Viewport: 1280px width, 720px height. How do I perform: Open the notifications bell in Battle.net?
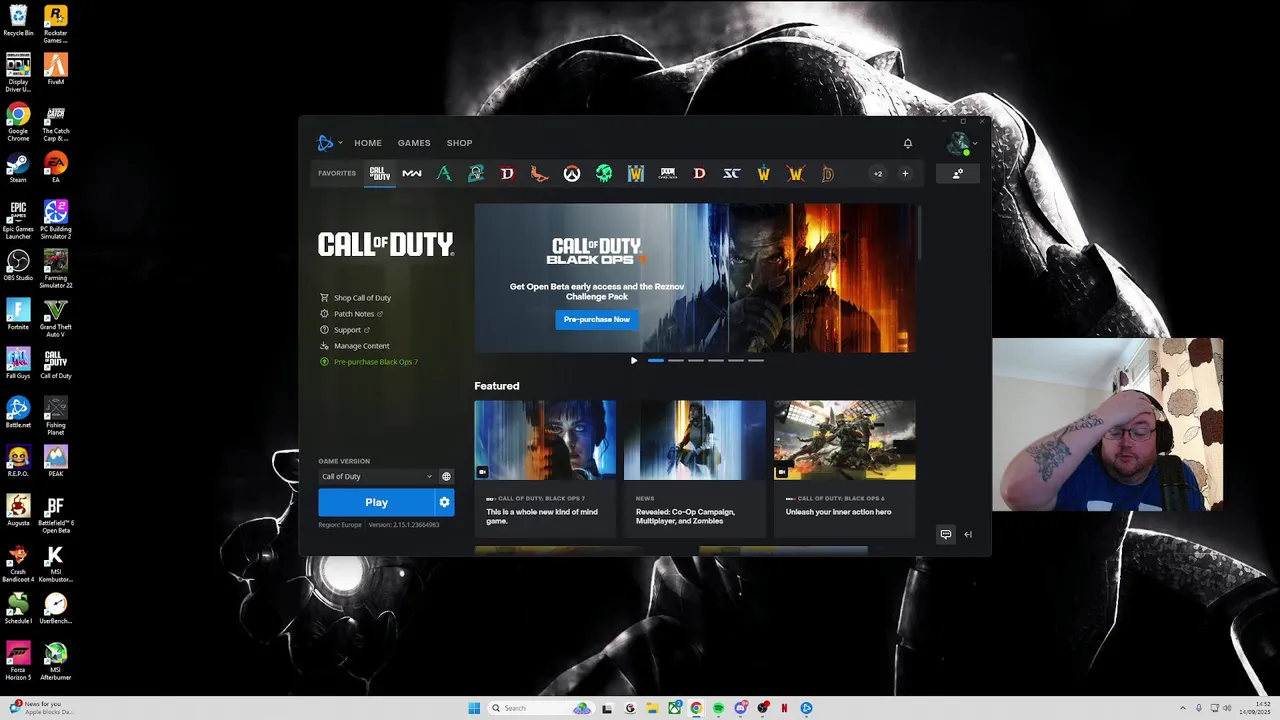coord(908,143)
